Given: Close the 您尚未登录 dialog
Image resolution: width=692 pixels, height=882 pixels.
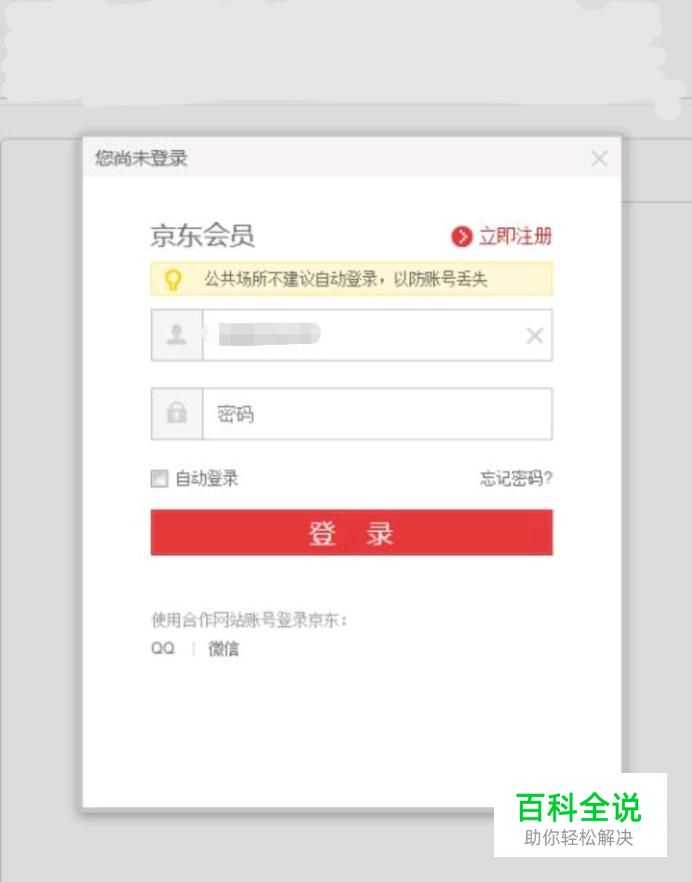Looking at the screenshot, I should click(x=599, y=159).
